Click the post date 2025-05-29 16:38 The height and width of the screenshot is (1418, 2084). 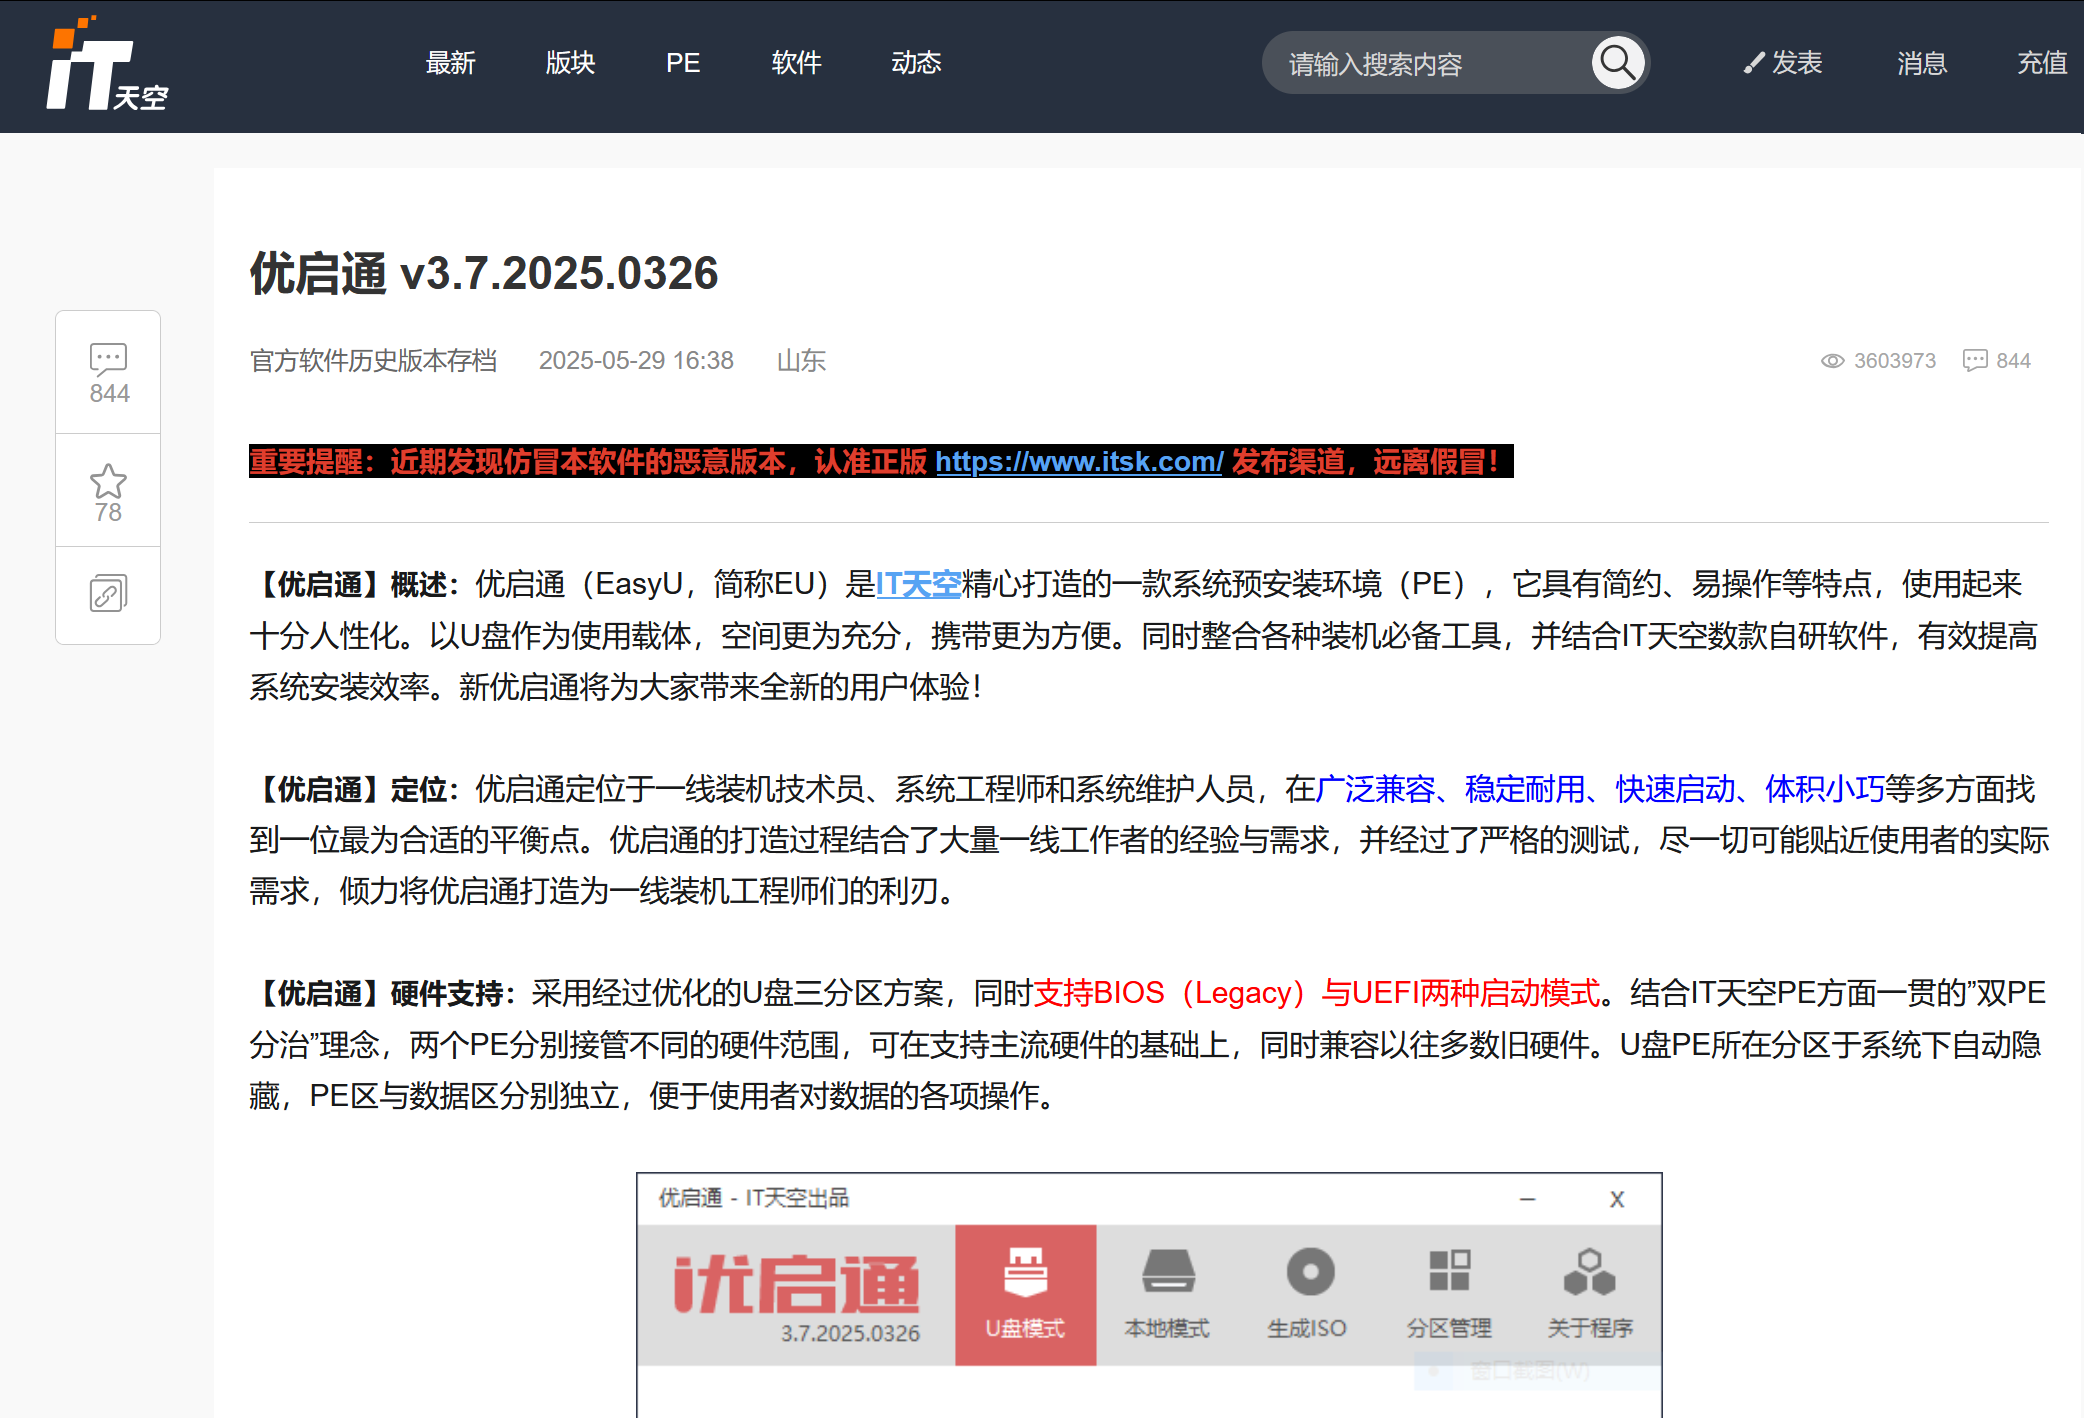(636, 361)
